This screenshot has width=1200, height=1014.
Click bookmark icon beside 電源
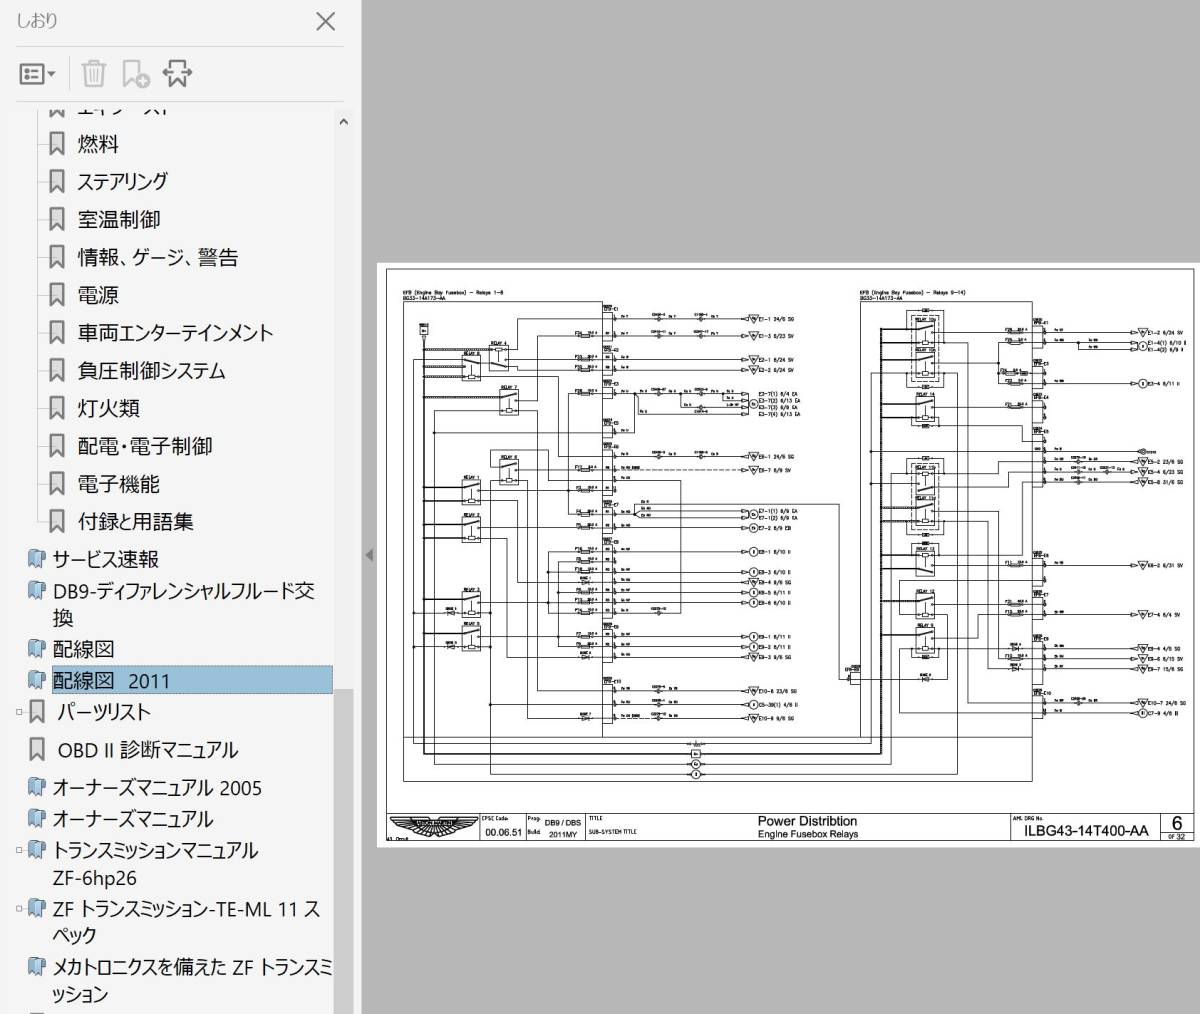(57, 296)
